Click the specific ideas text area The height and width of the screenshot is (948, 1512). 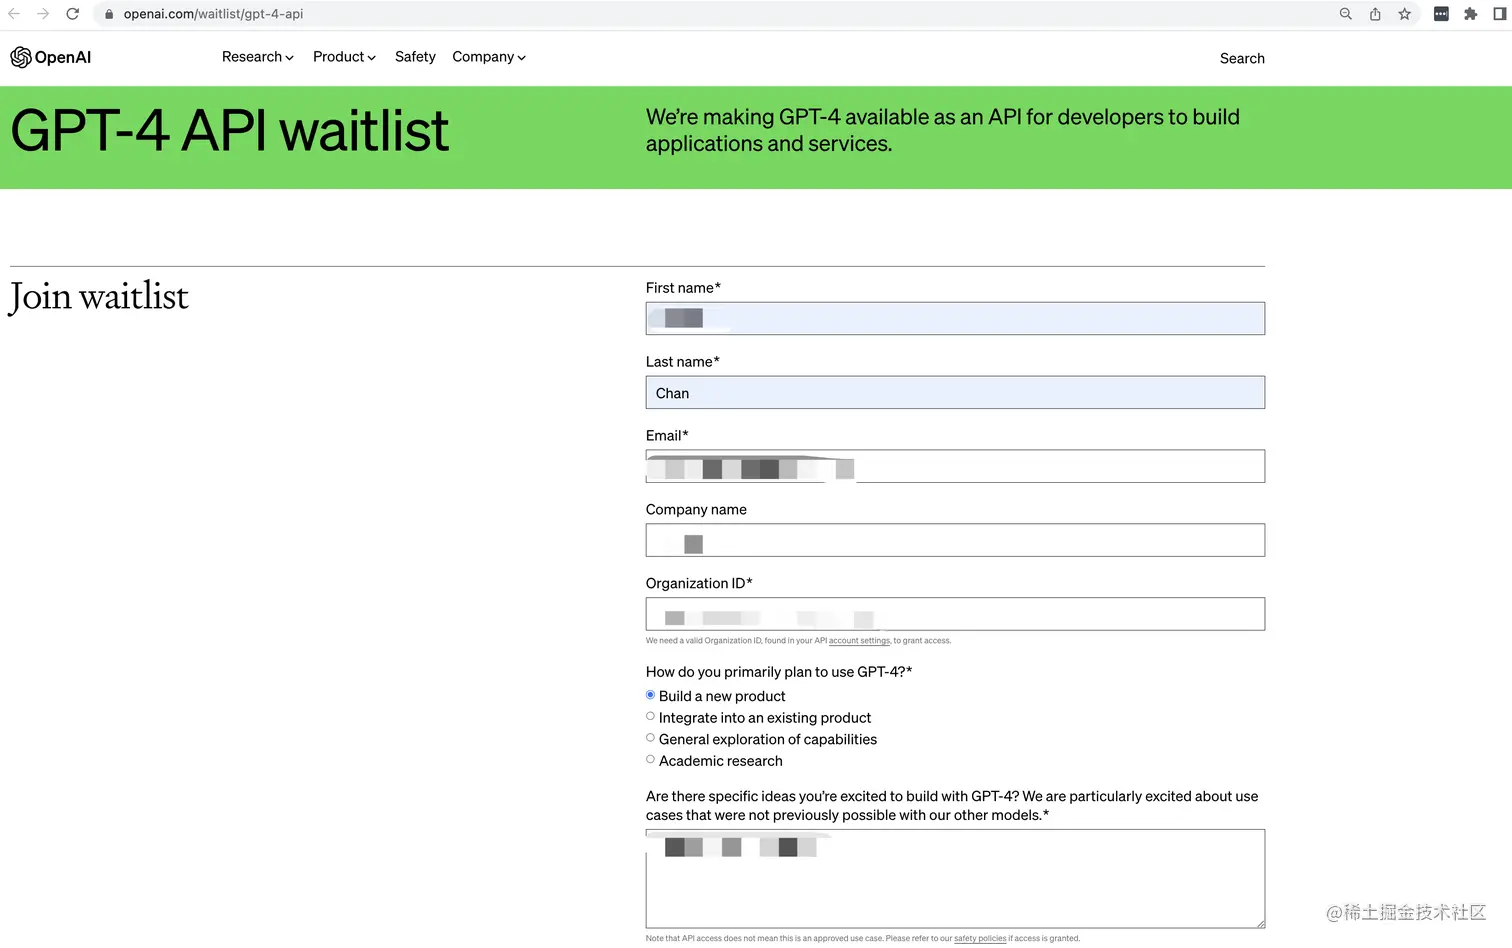point(955,879)
